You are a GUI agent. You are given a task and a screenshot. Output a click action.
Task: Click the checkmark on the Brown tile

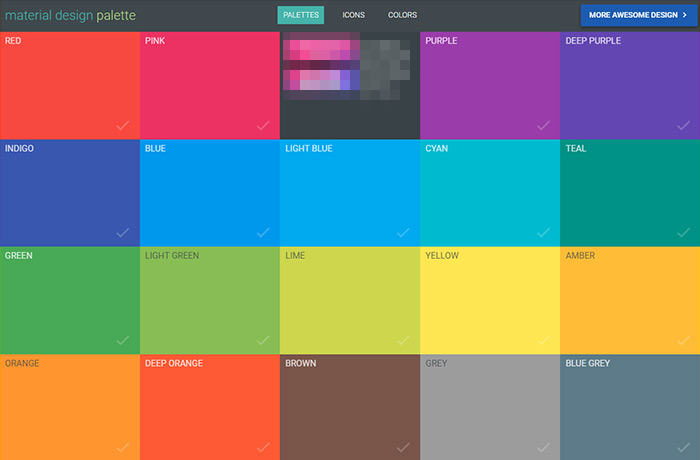[x=403, y=447]
